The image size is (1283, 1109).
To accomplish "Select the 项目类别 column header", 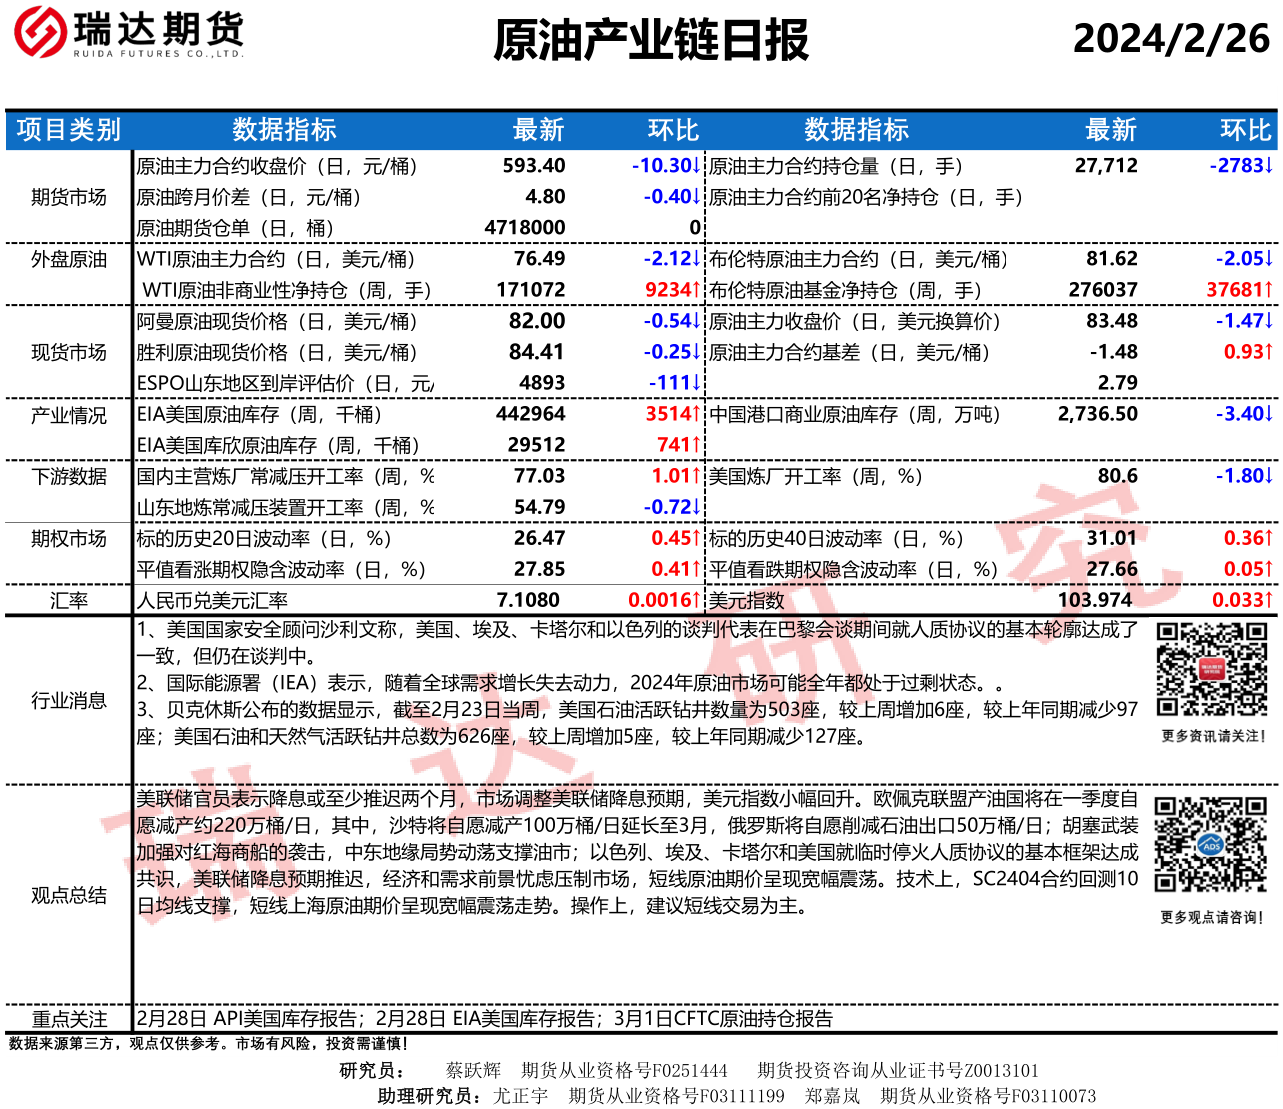I will click(x=68, y=130).
